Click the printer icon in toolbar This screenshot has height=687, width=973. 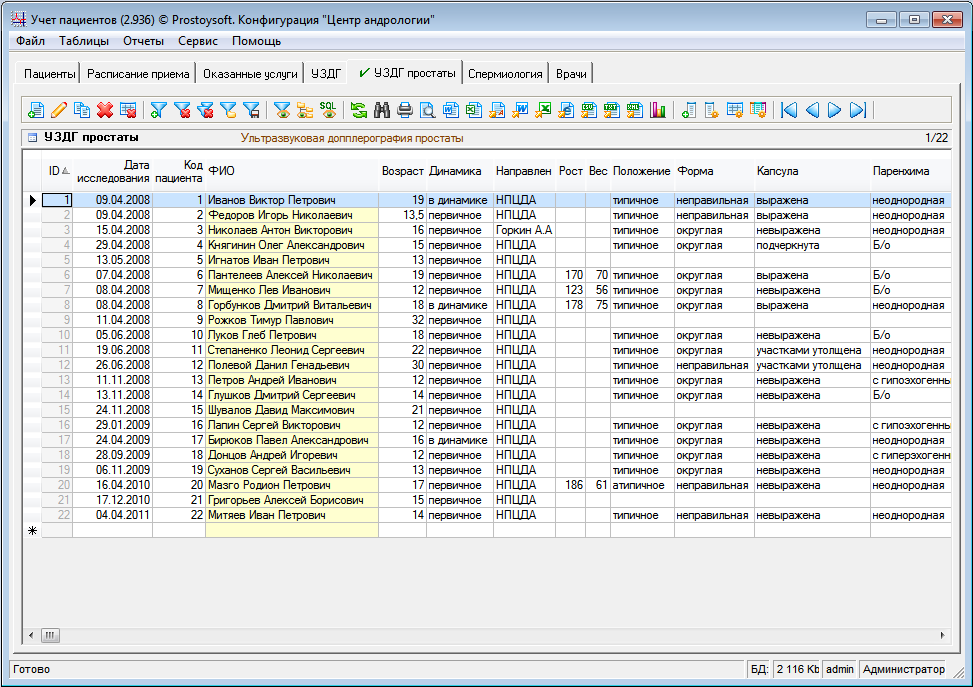tap(404, 110)
